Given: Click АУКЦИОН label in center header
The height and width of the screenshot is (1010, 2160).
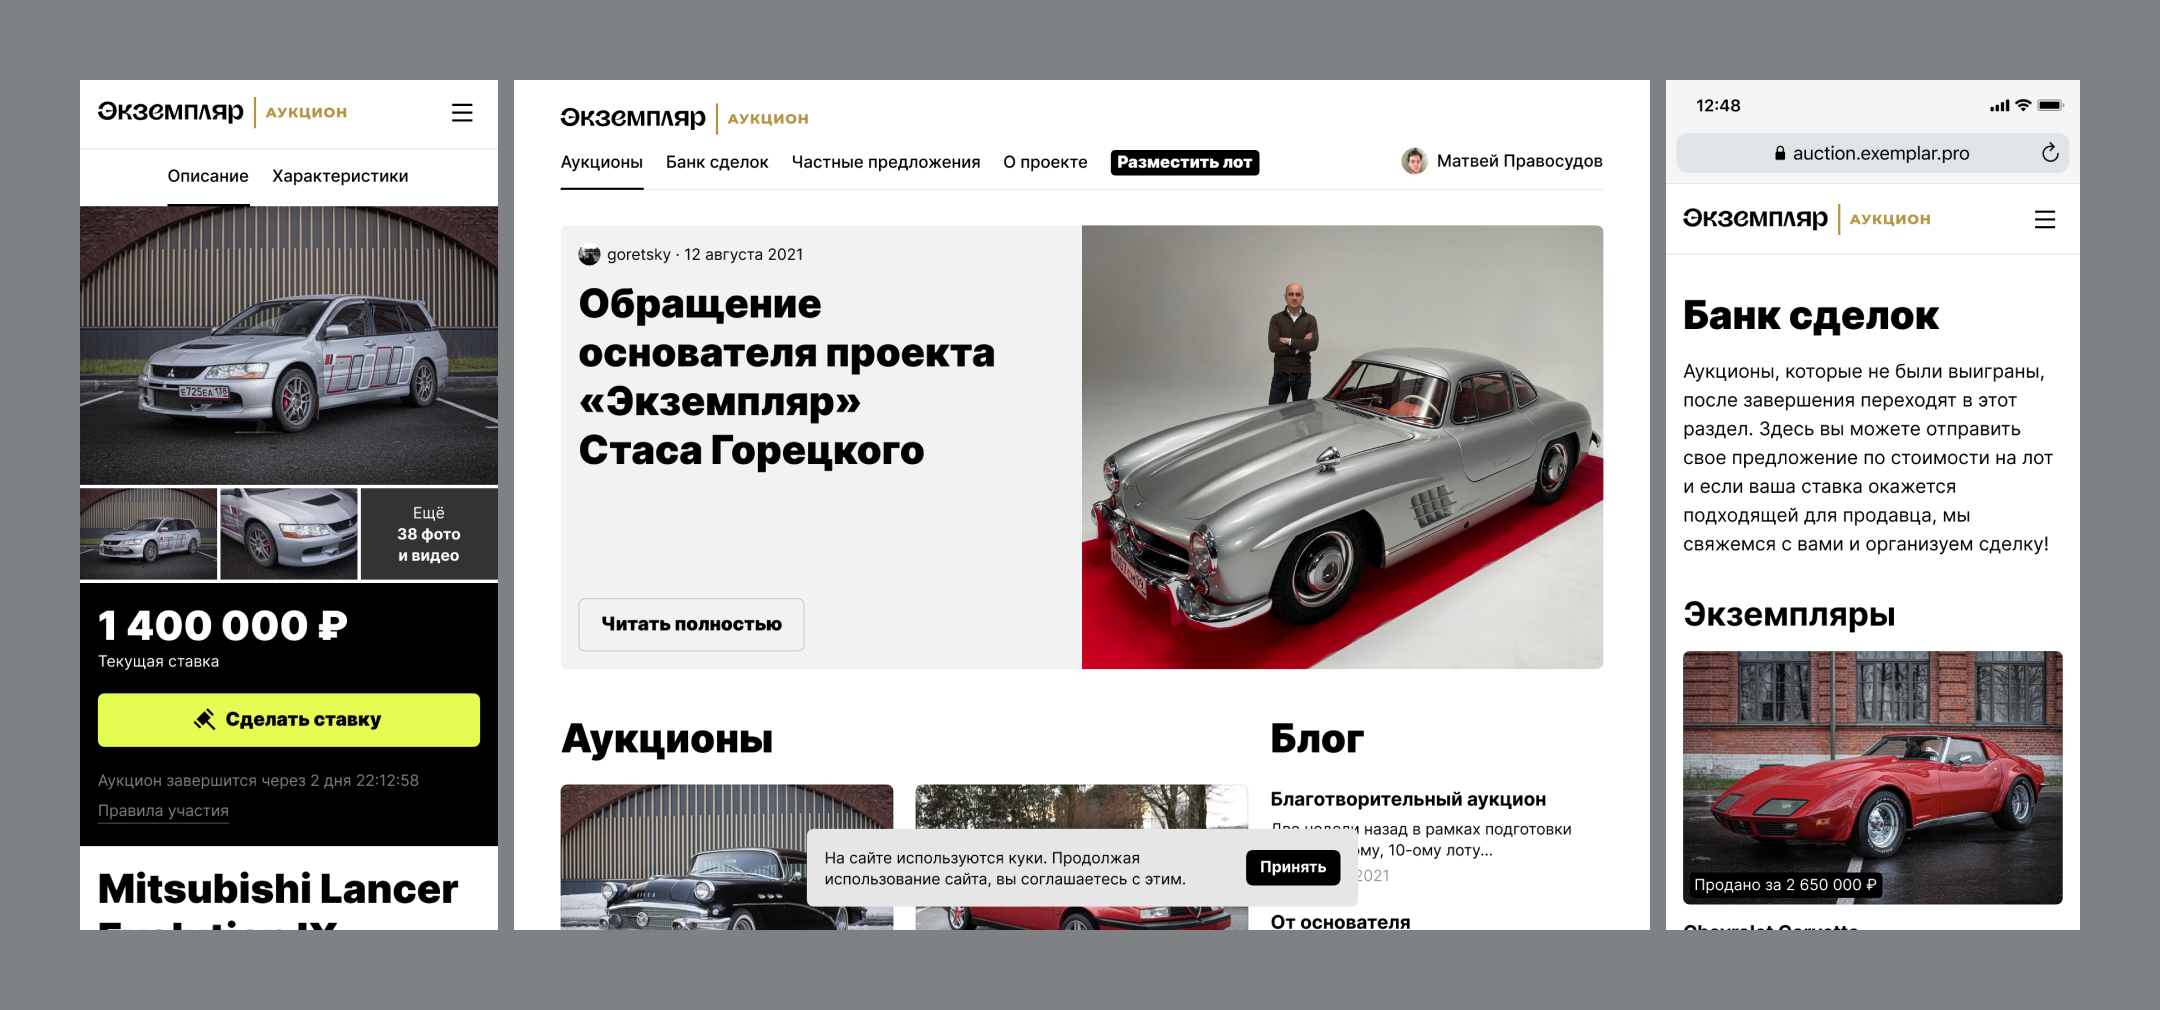Looking at the screenshot, I should coord(768,119).
